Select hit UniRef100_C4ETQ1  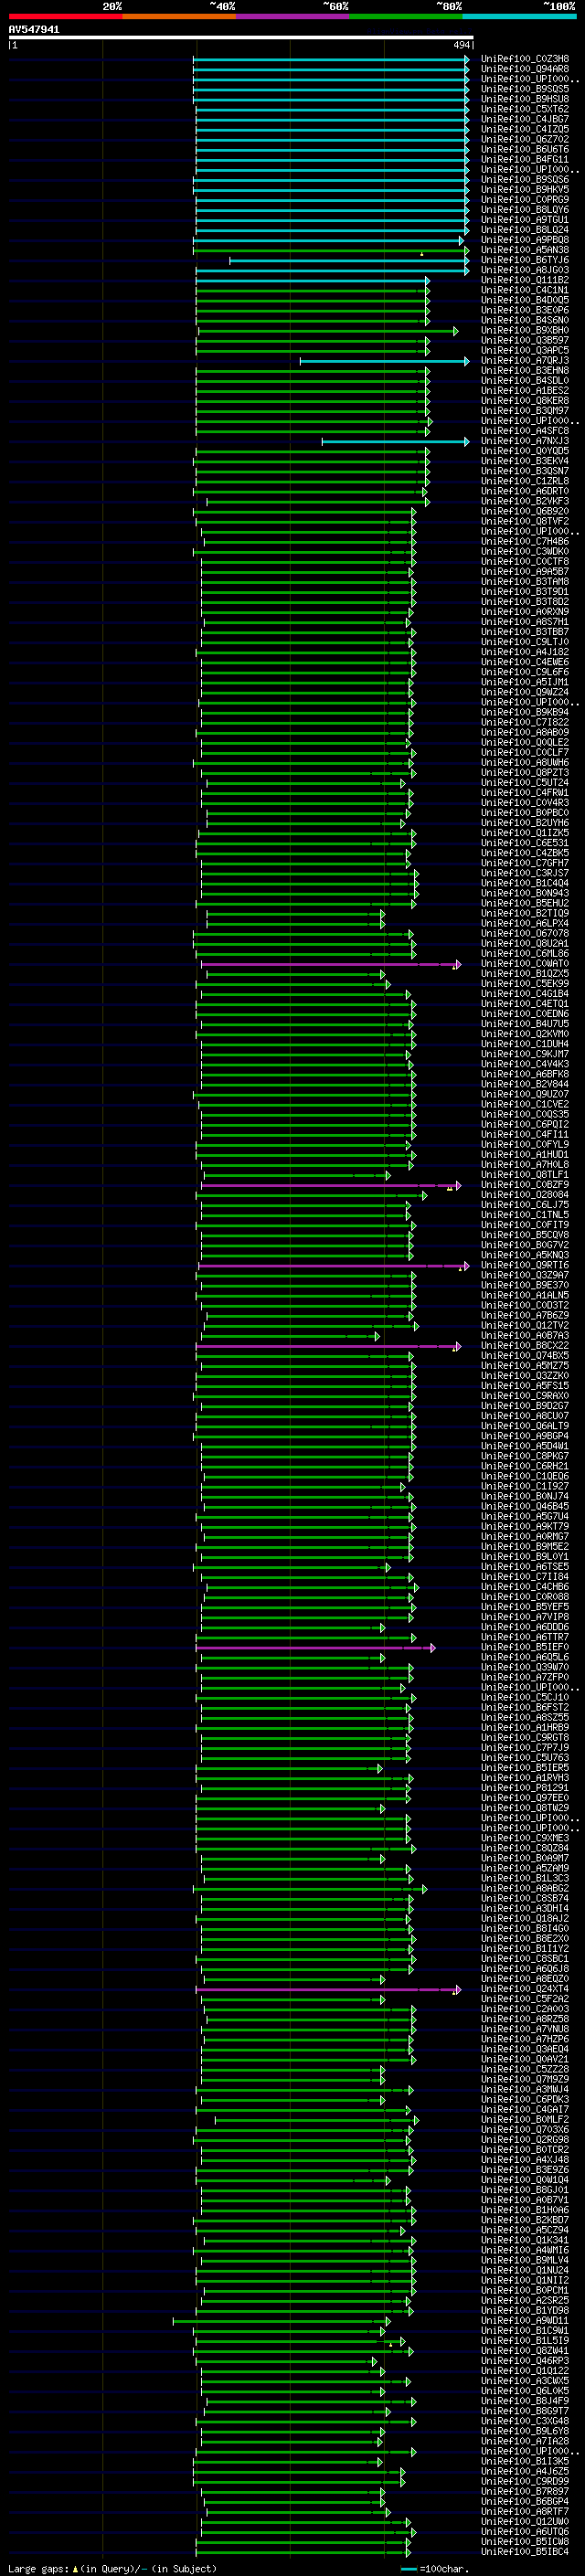click(x=525, y=1003)
